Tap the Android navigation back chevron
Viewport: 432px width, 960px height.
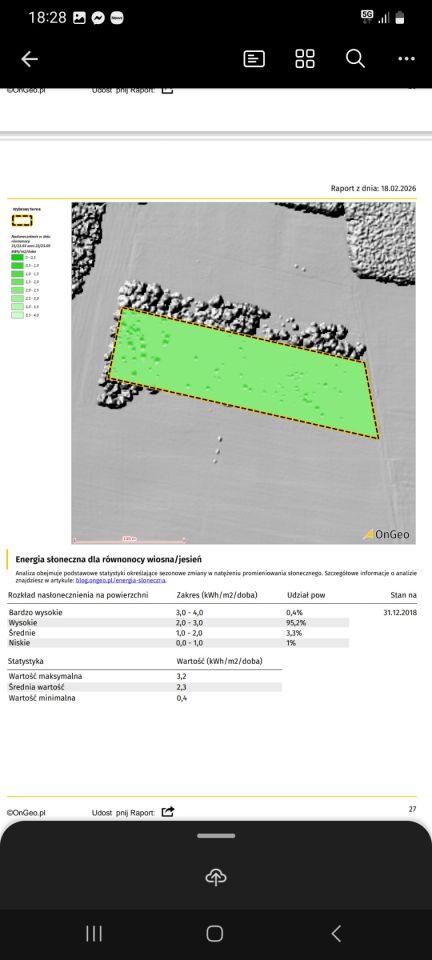pos(336,933)
